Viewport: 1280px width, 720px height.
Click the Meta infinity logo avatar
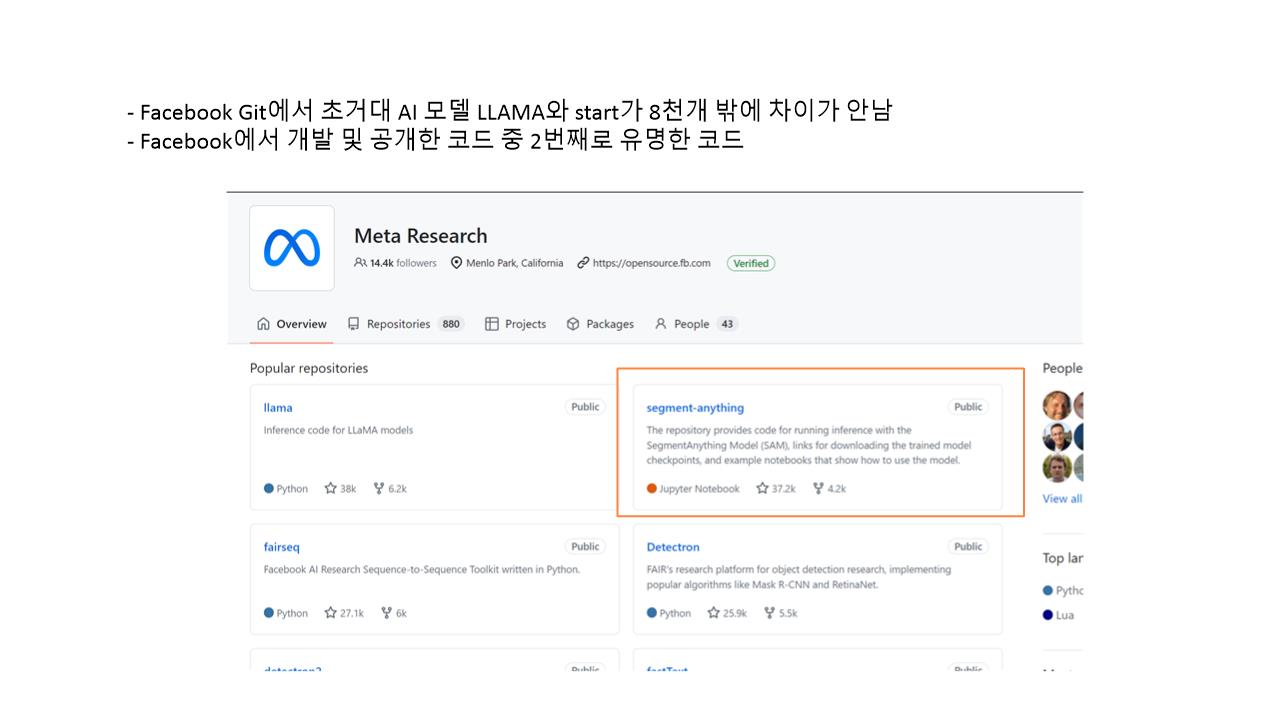pos(292,248)
